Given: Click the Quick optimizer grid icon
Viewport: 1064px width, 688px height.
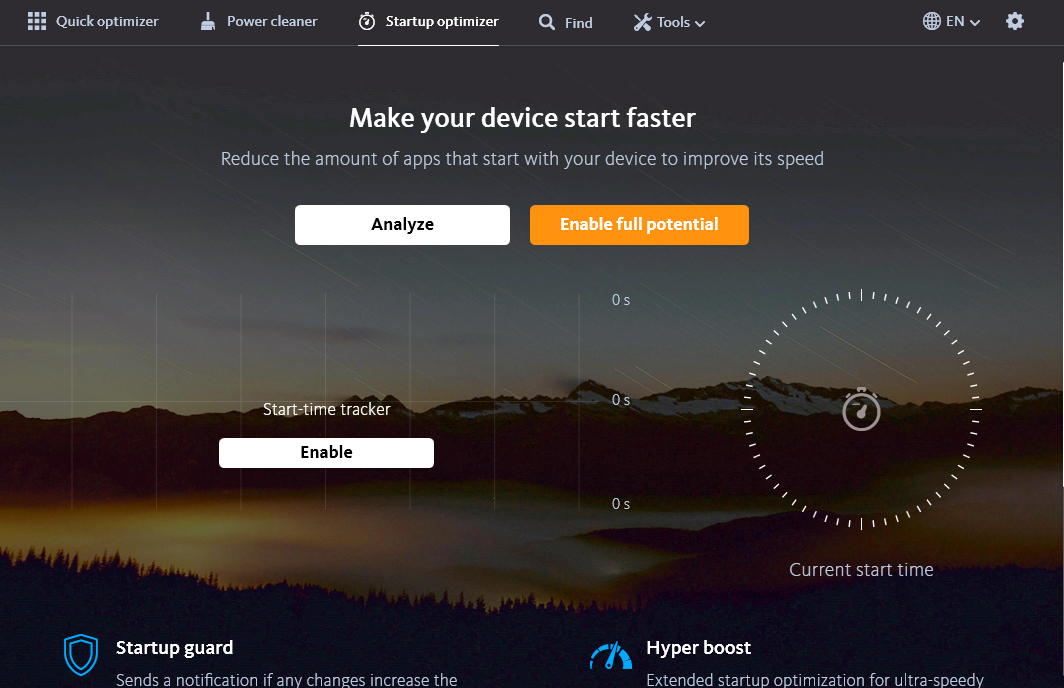Looking at the screenshot, I should coord(37,21).
